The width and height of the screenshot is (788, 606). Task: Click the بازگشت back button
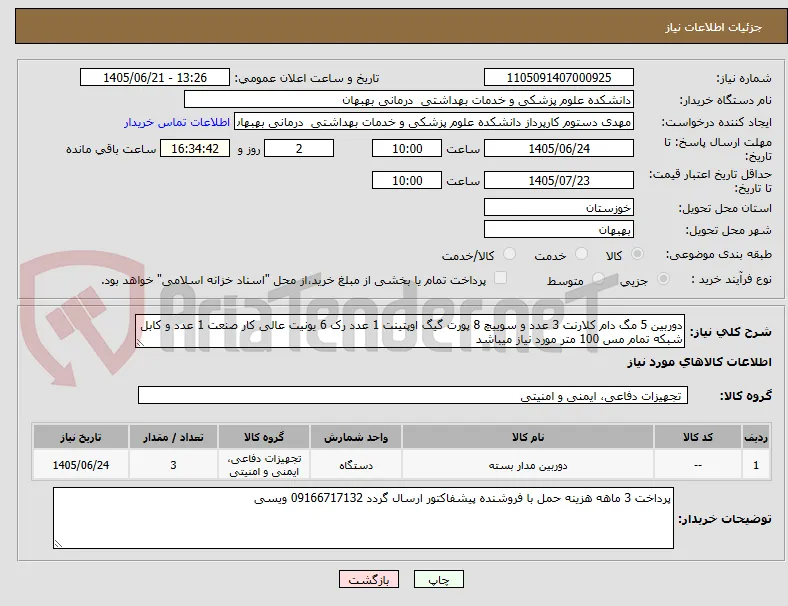(x=369, y=579)
